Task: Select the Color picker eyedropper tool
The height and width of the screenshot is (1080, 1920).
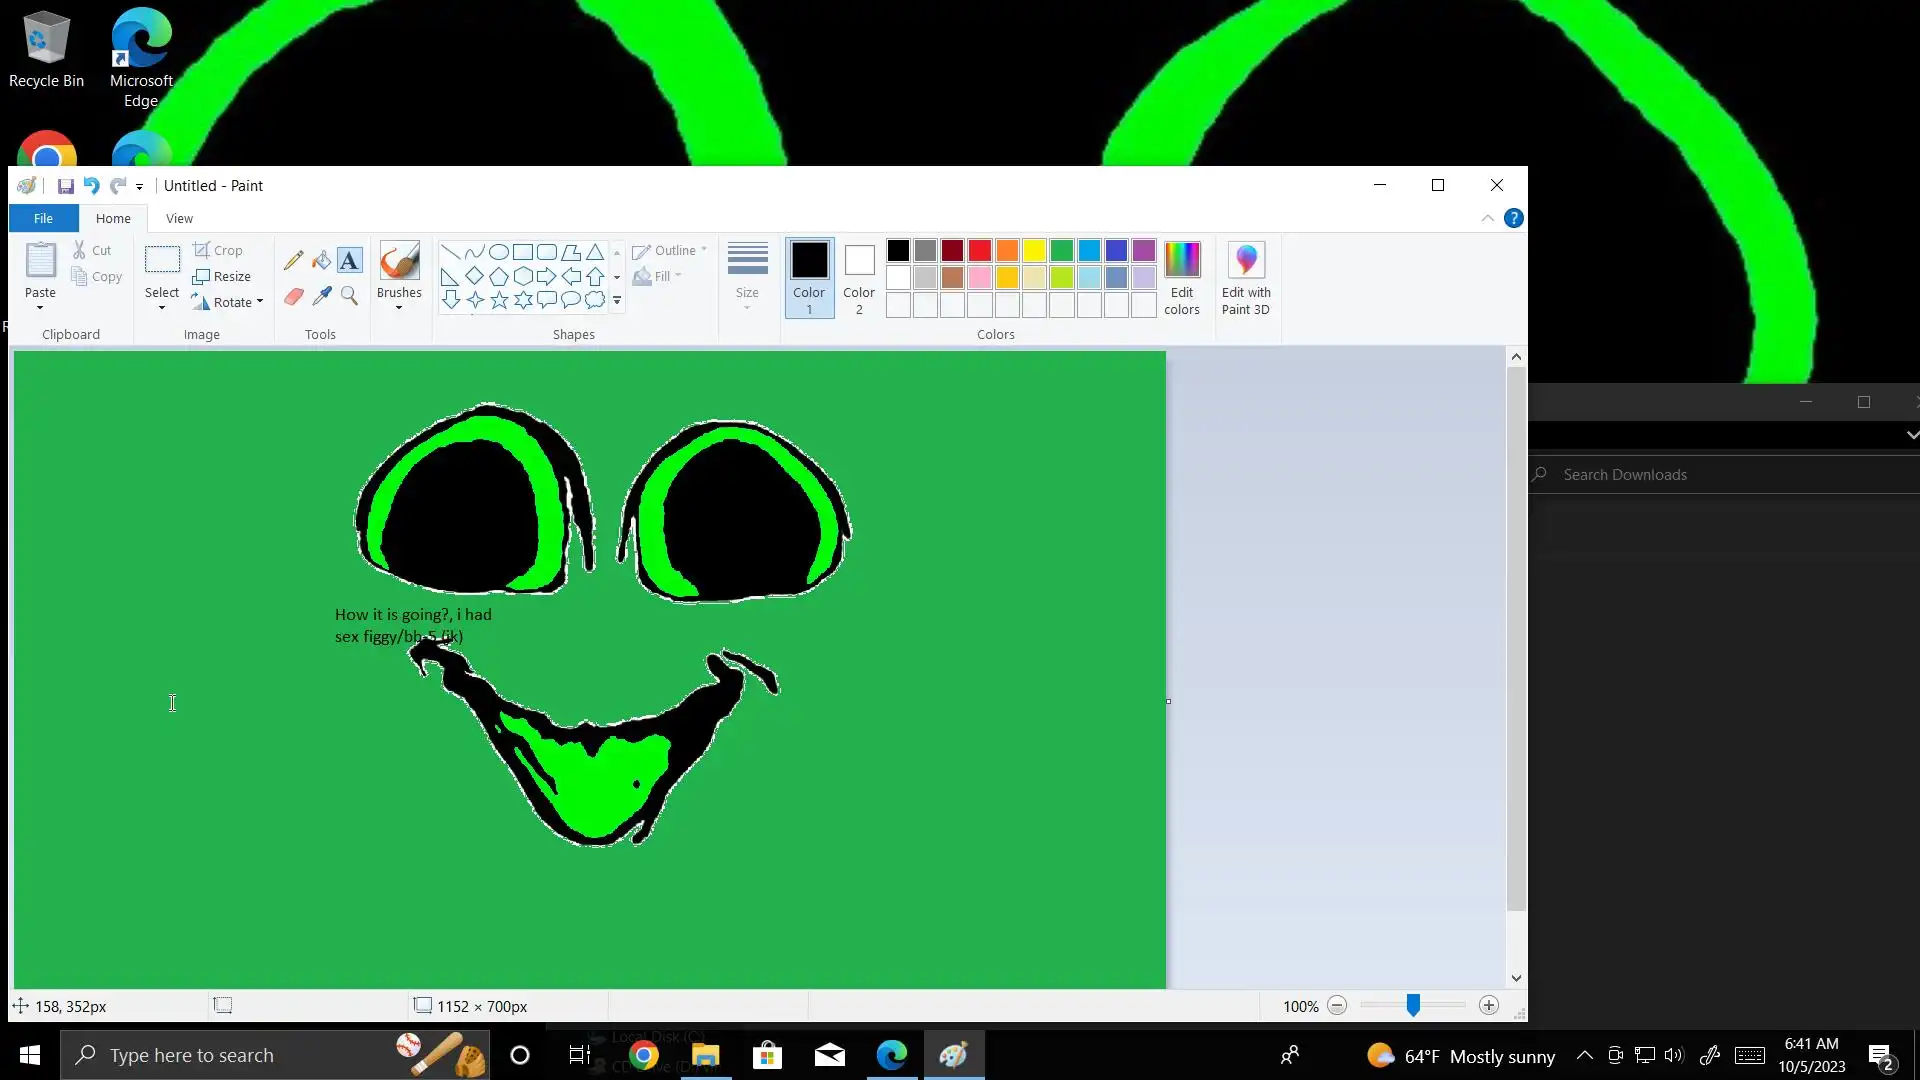Action: point(321,296)
